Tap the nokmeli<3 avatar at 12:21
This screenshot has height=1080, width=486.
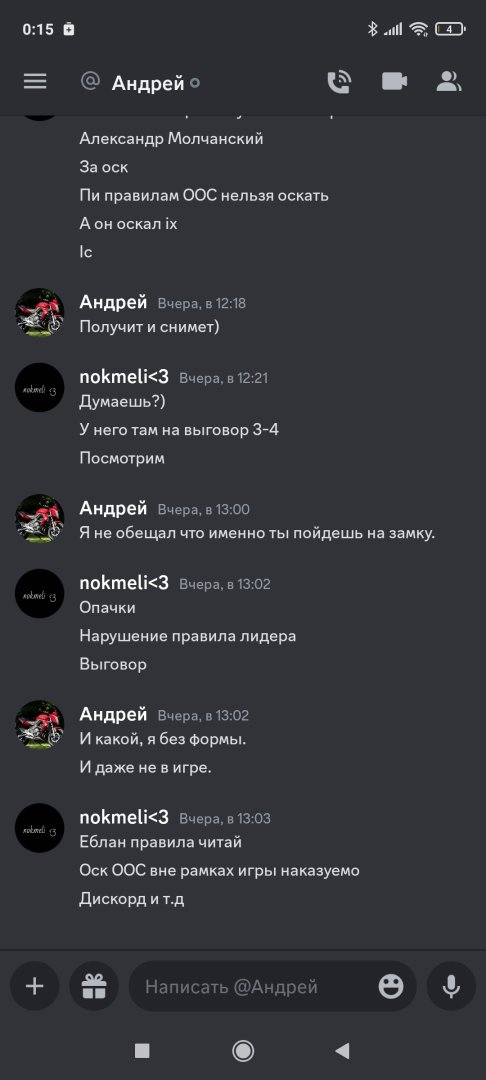pos(40,387)
